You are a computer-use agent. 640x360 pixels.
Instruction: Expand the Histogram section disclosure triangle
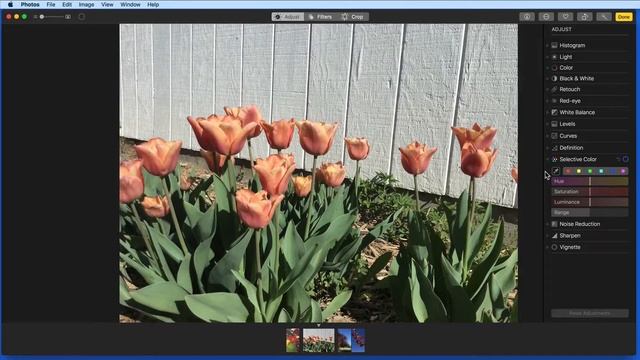[x=547, y=45]
